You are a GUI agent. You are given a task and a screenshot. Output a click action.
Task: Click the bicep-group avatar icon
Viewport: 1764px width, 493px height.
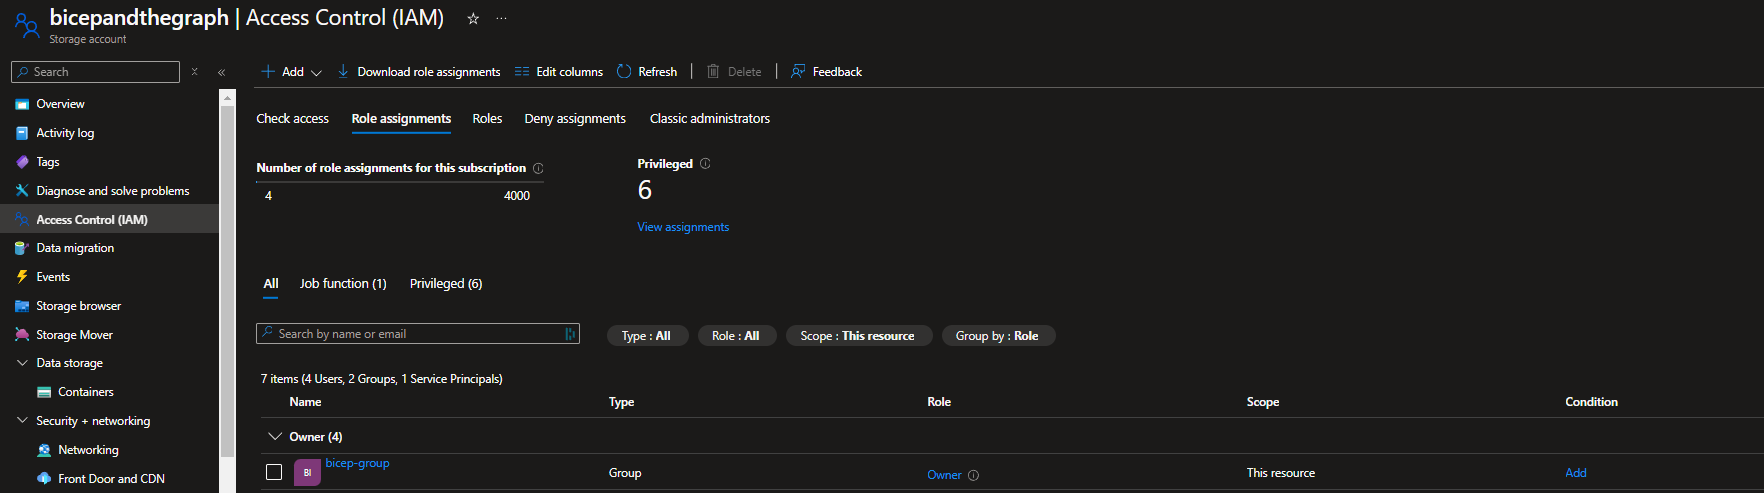(x=307, y=473)
